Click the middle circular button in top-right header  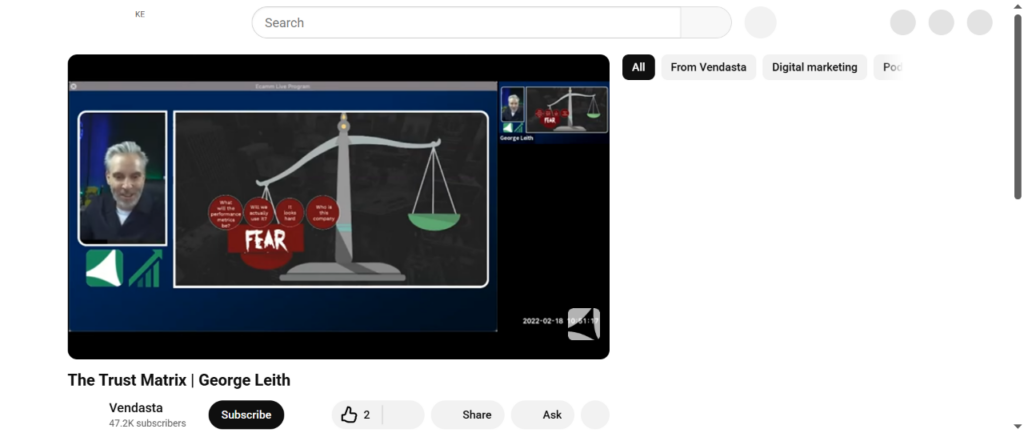click(x=941, y=22)
